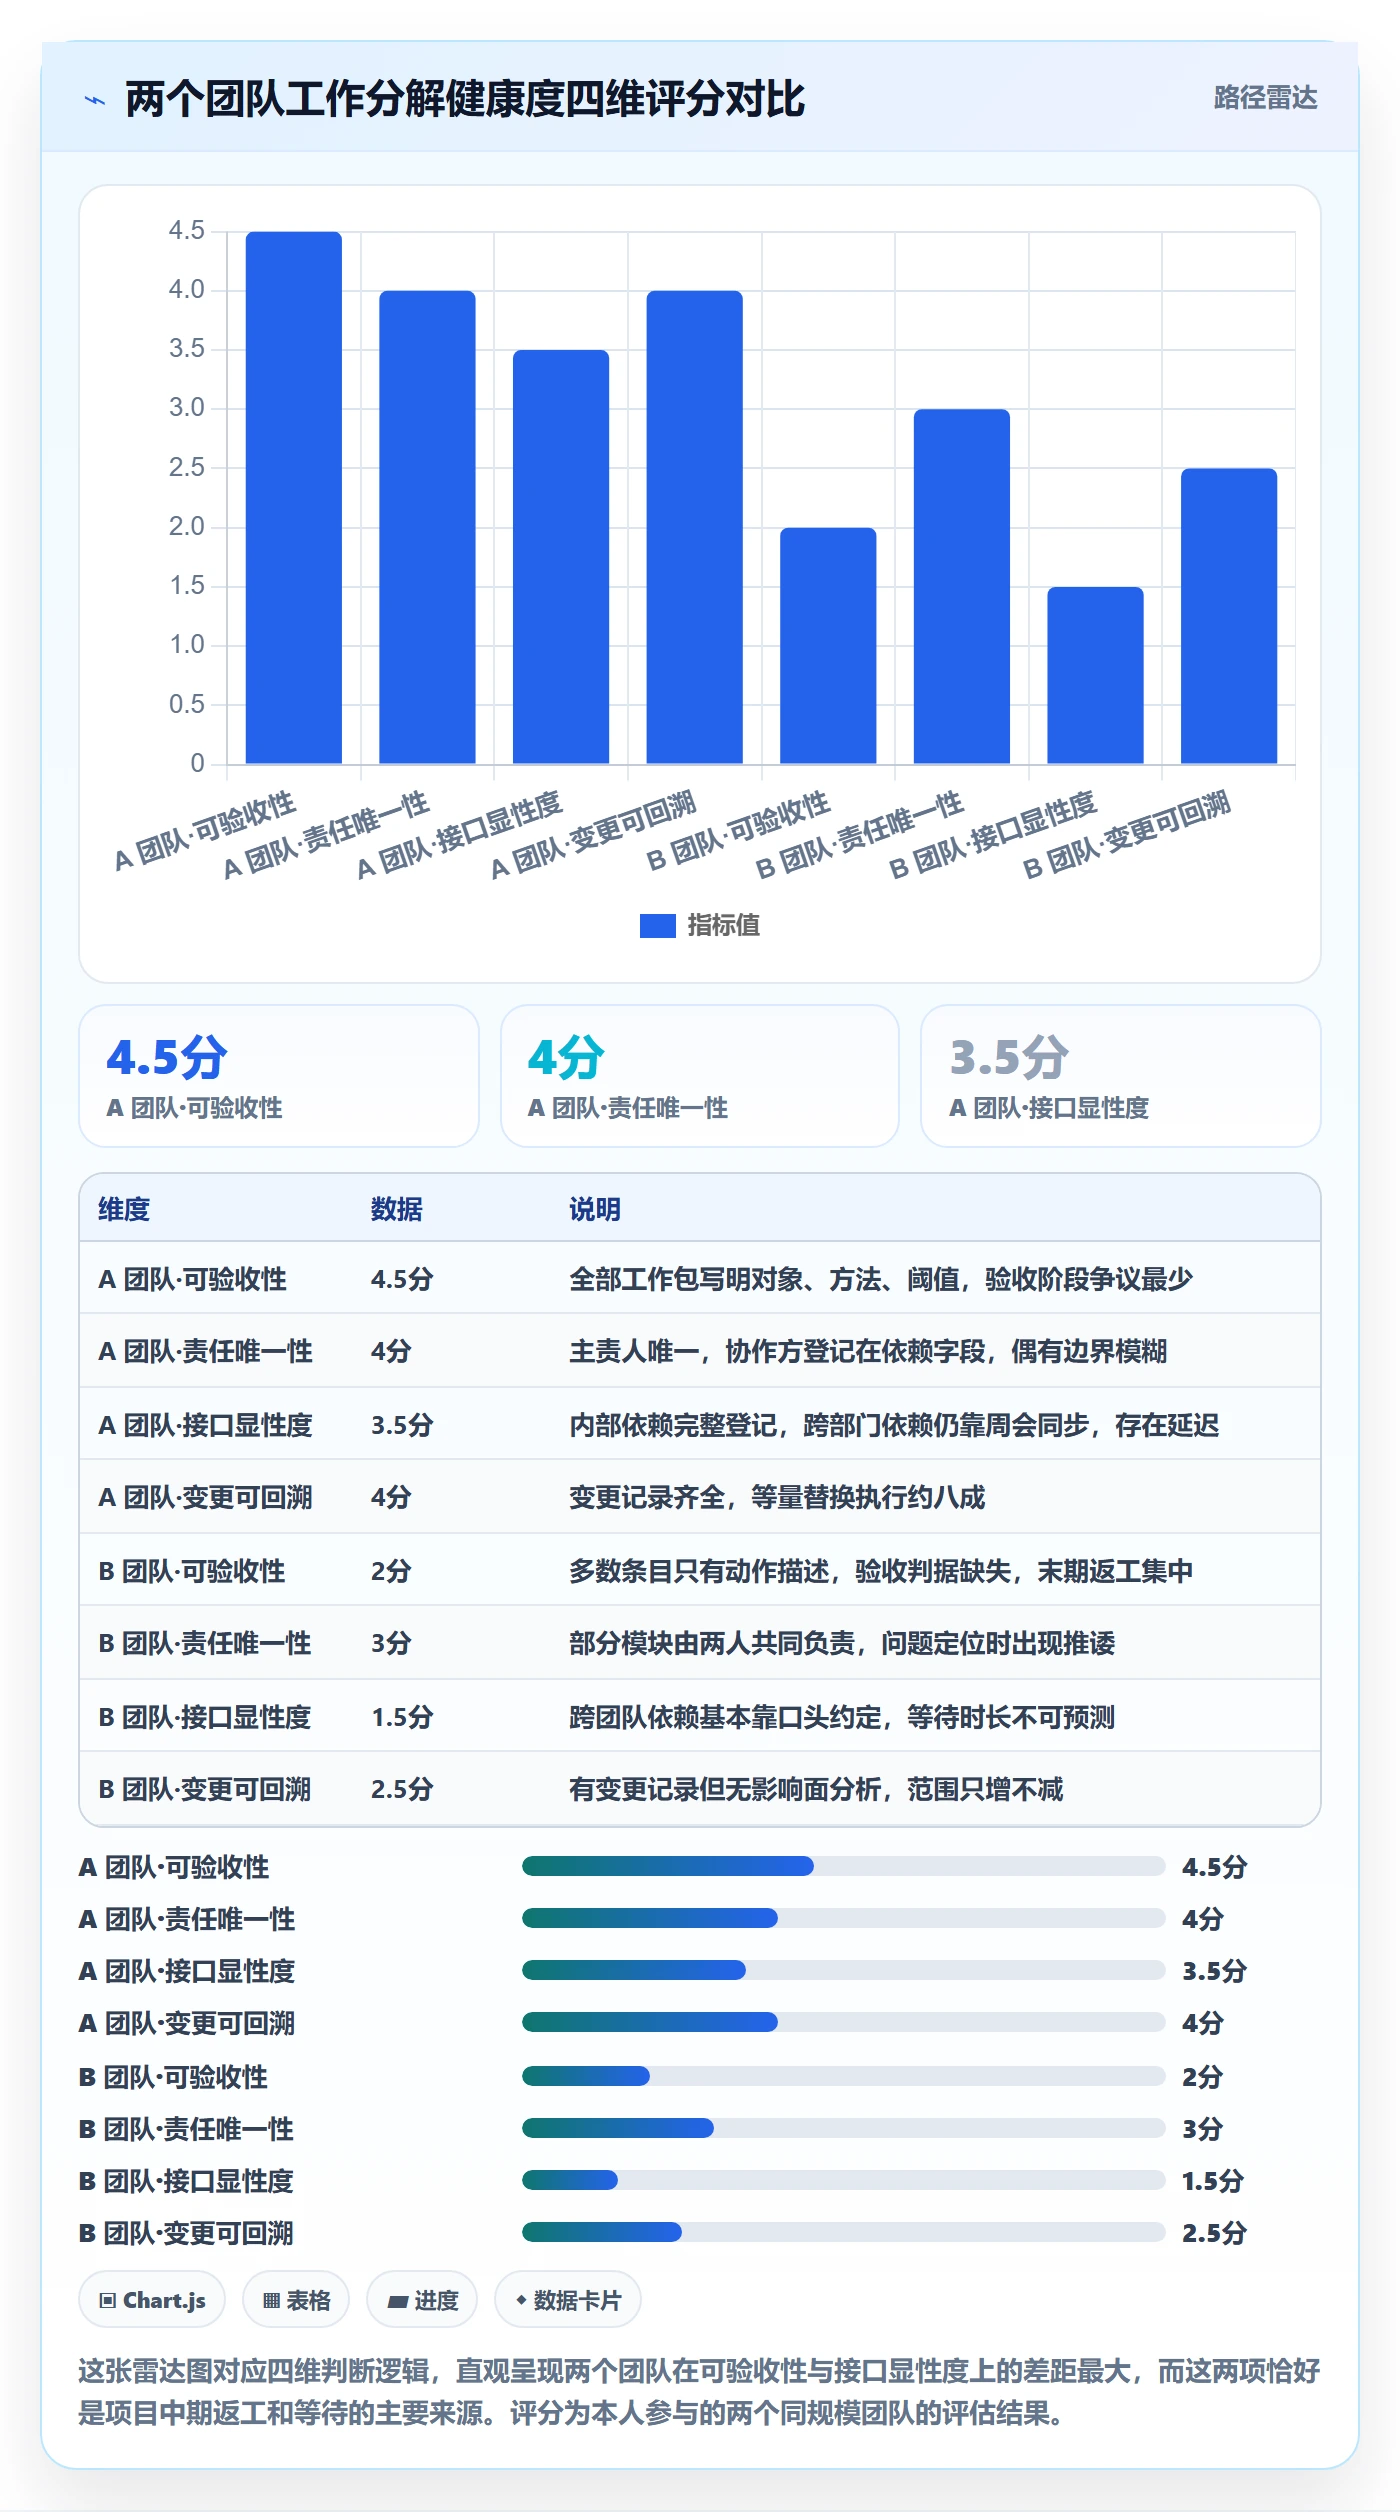Select the B 团队·可验收性 column in the bar chart
The height and width of the screenshot is (2512, 1400).
point(828,646)
